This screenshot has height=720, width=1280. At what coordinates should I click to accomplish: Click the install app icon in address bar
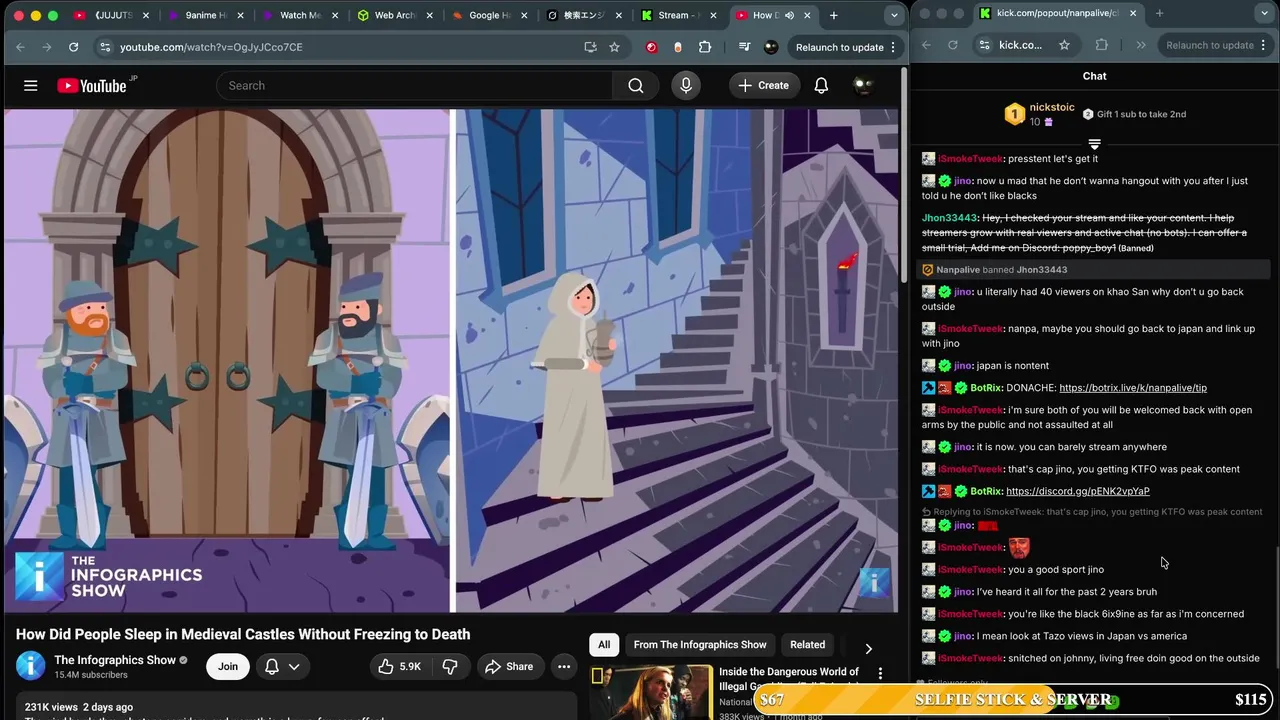pos(590,47)
